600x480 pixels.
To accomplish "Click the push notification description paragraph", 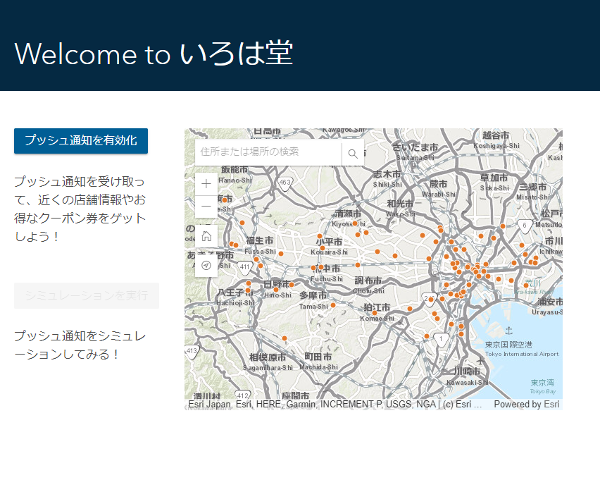I will pos(80,209).
